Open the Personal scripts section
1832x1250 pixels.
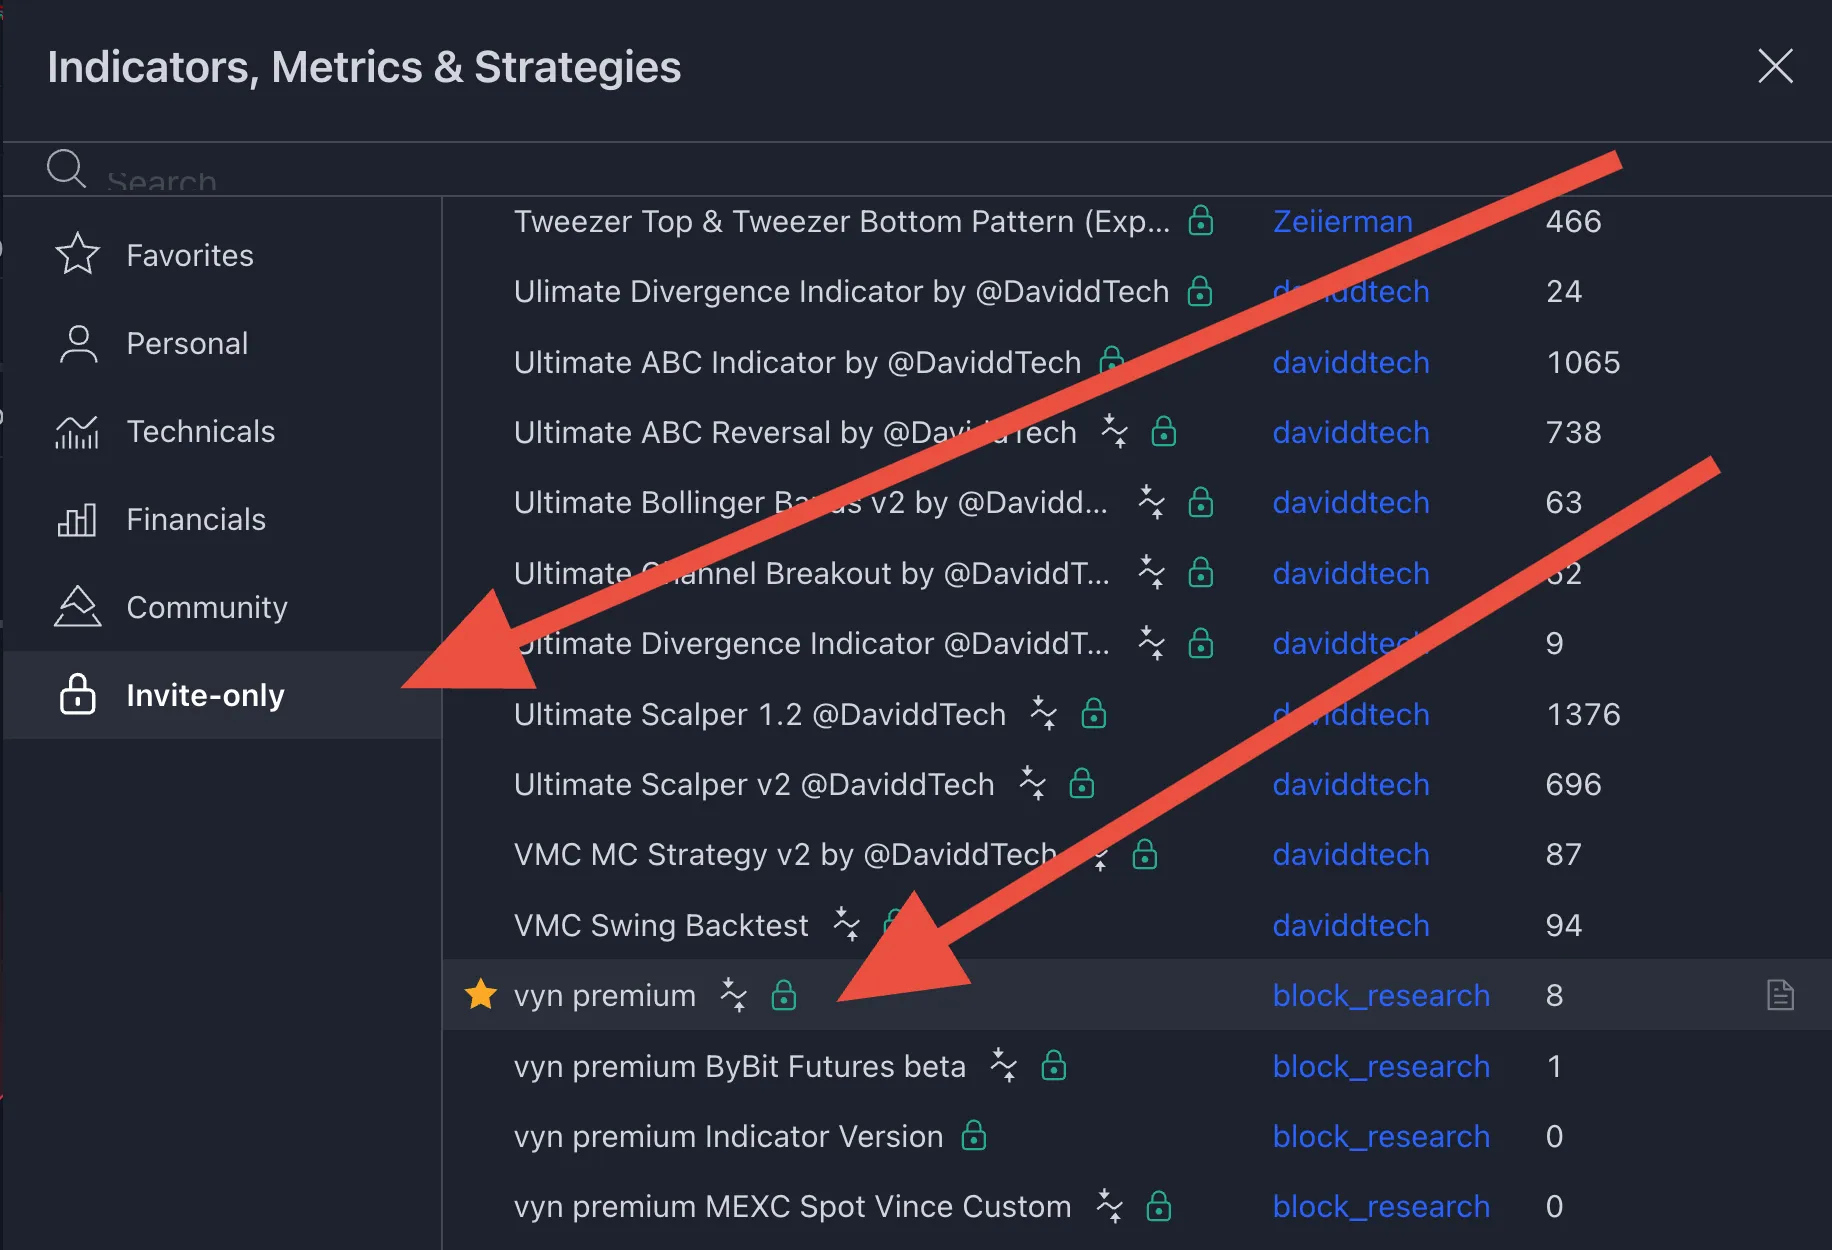[187, 343]
